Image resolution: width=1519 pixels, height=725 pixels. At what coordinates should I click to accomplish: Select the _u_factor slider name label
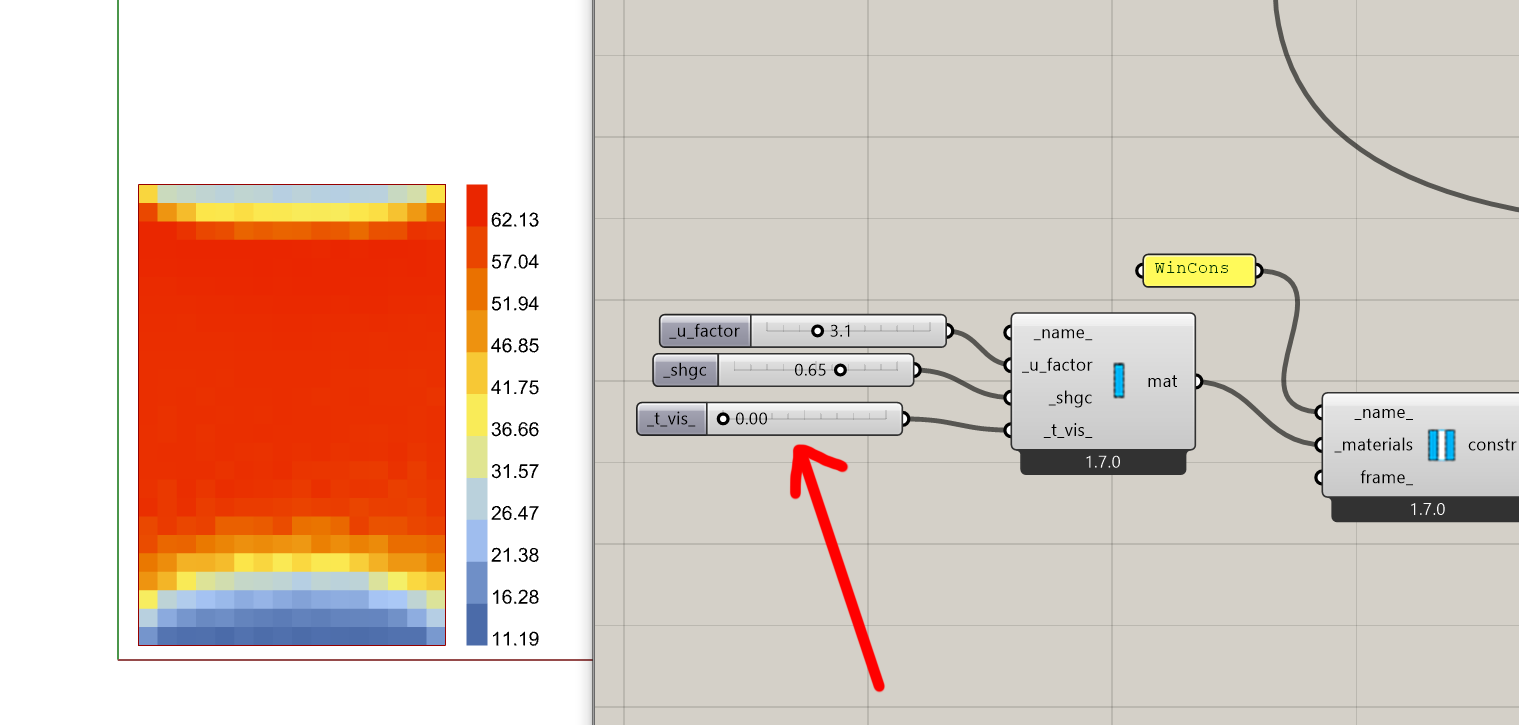[x=705, y=331]
